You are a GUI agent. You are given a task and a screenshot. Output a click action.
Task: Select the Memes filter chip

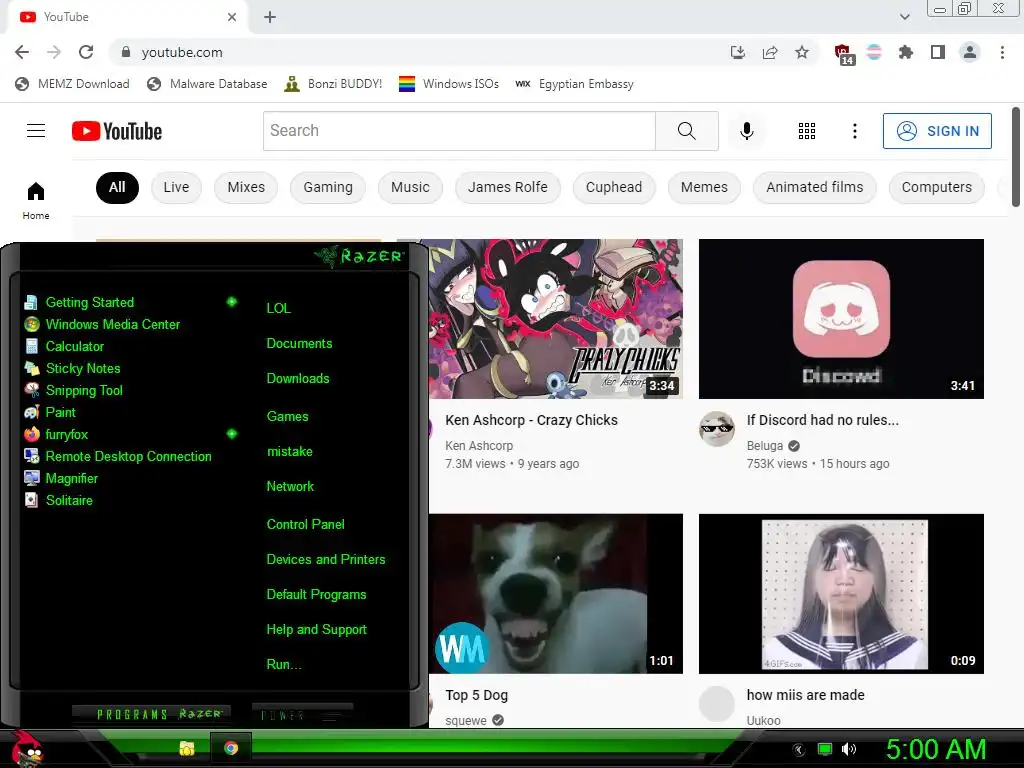coord(704,187)
